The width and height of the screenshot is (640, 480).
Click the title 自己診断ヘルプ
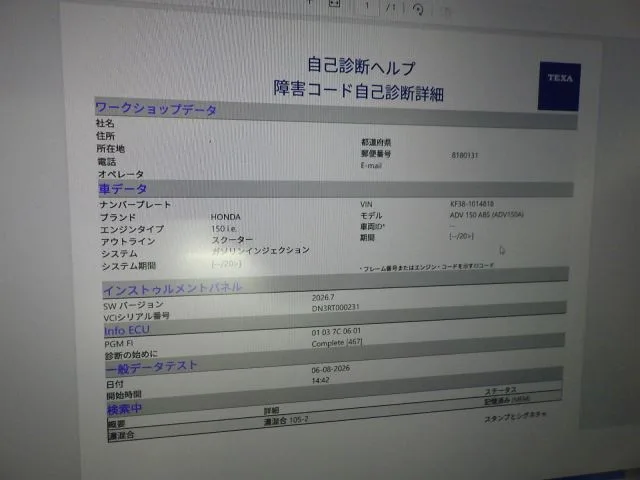[361, 67]
